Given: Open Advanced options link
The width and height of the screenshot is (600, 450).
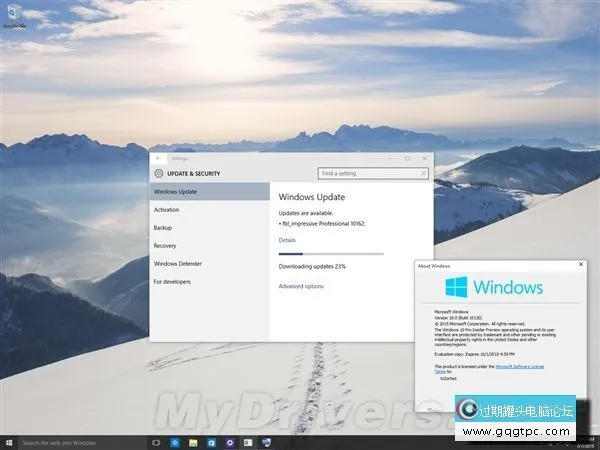Looking at the screenshot, I should pyautogui.click(x=301, y=286).
